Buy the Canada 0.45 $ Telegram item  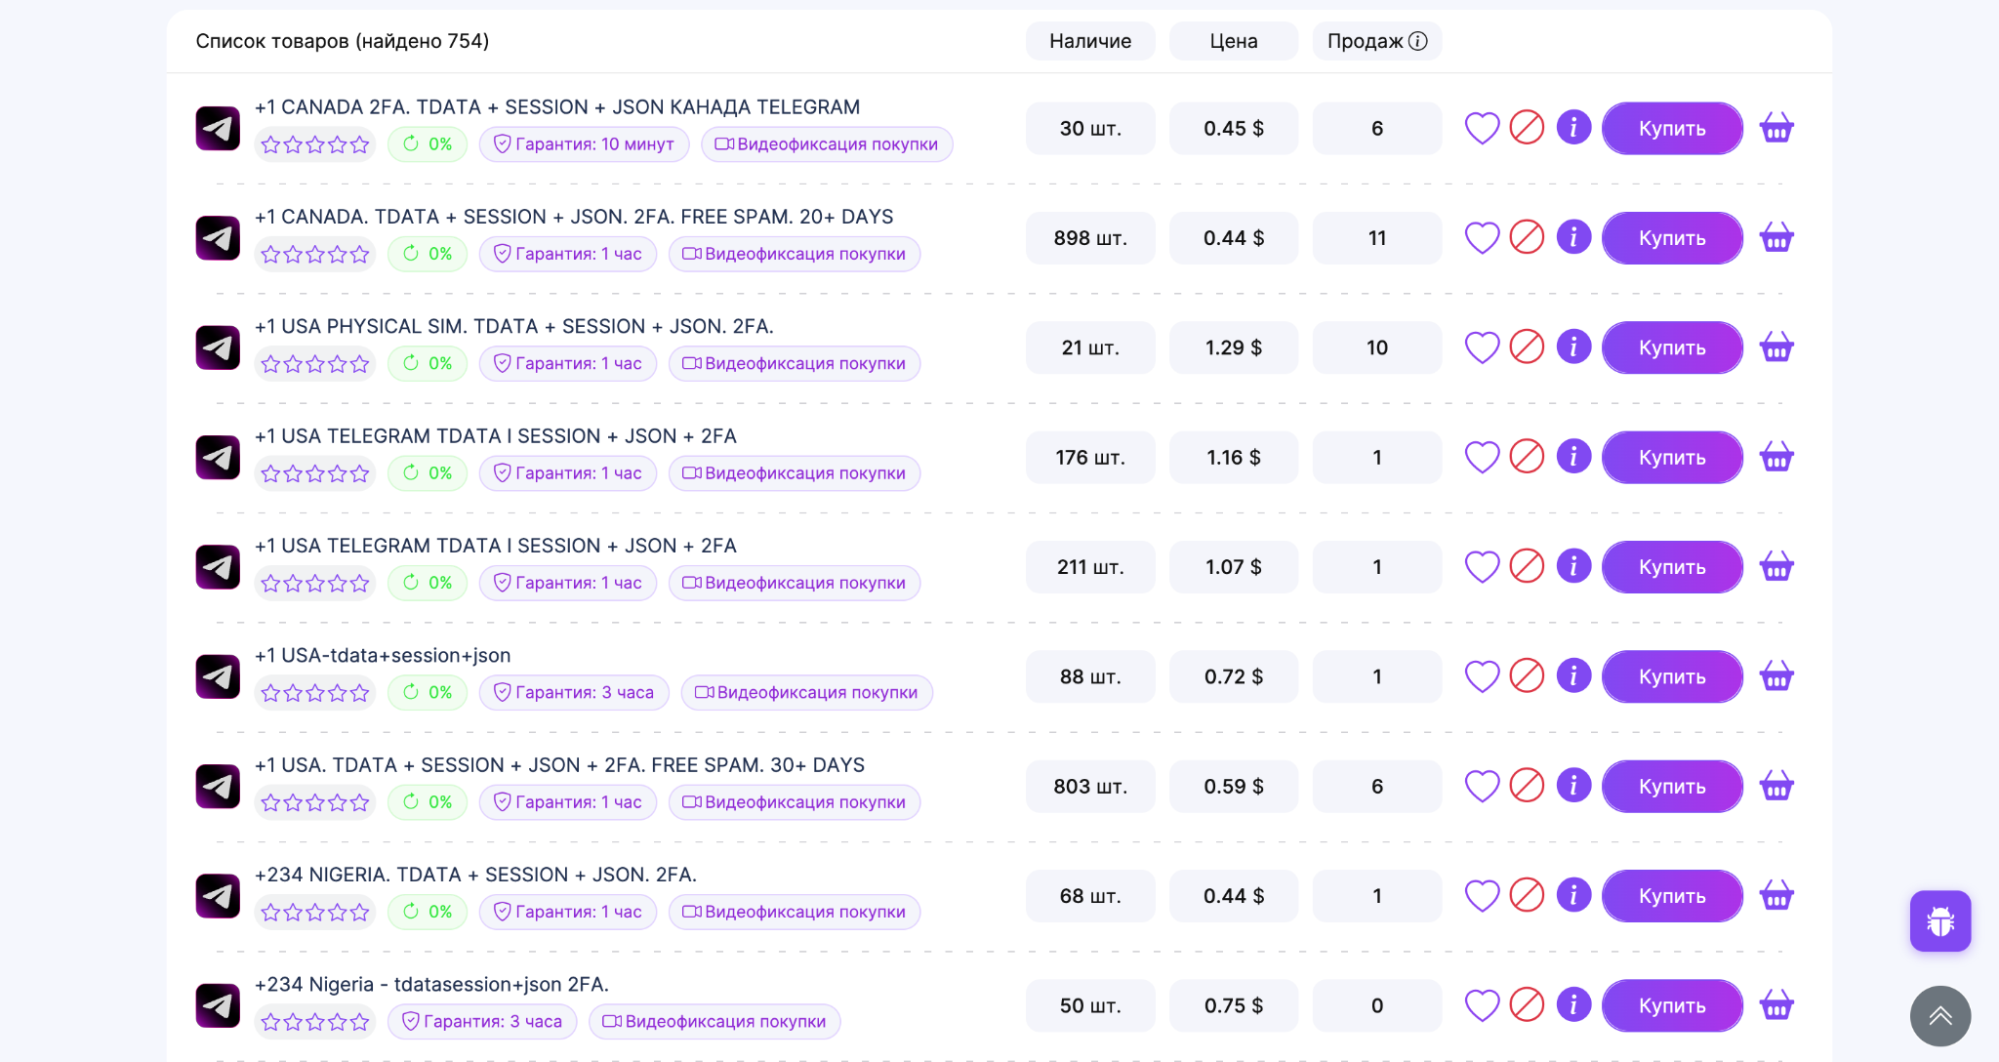tap(1672, 128)
